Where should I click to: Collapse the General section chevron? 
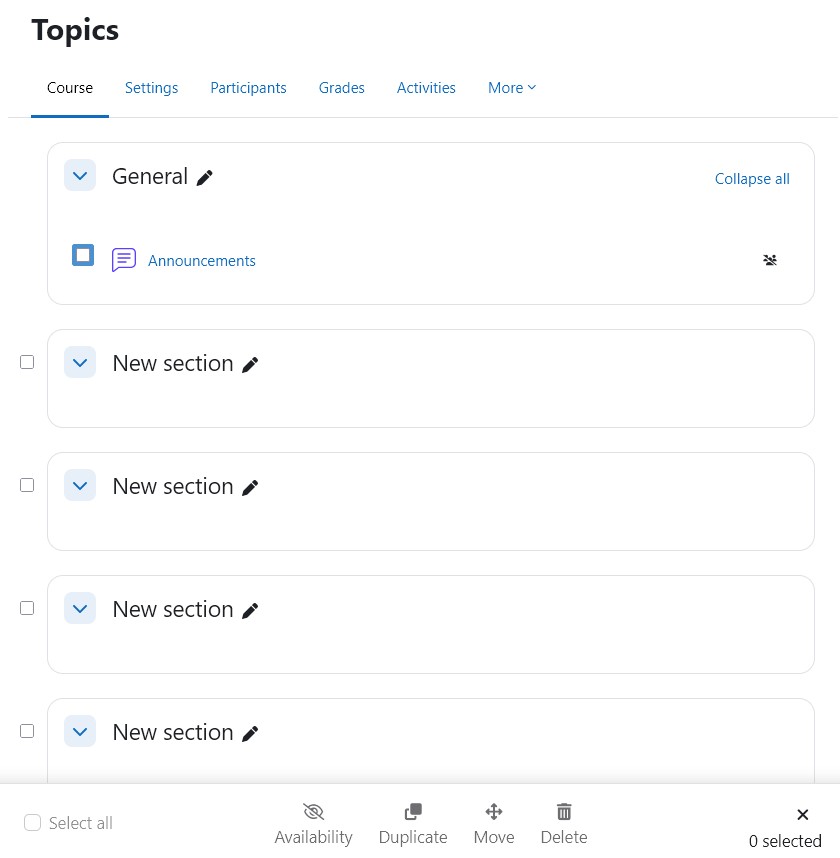[80, 176]
